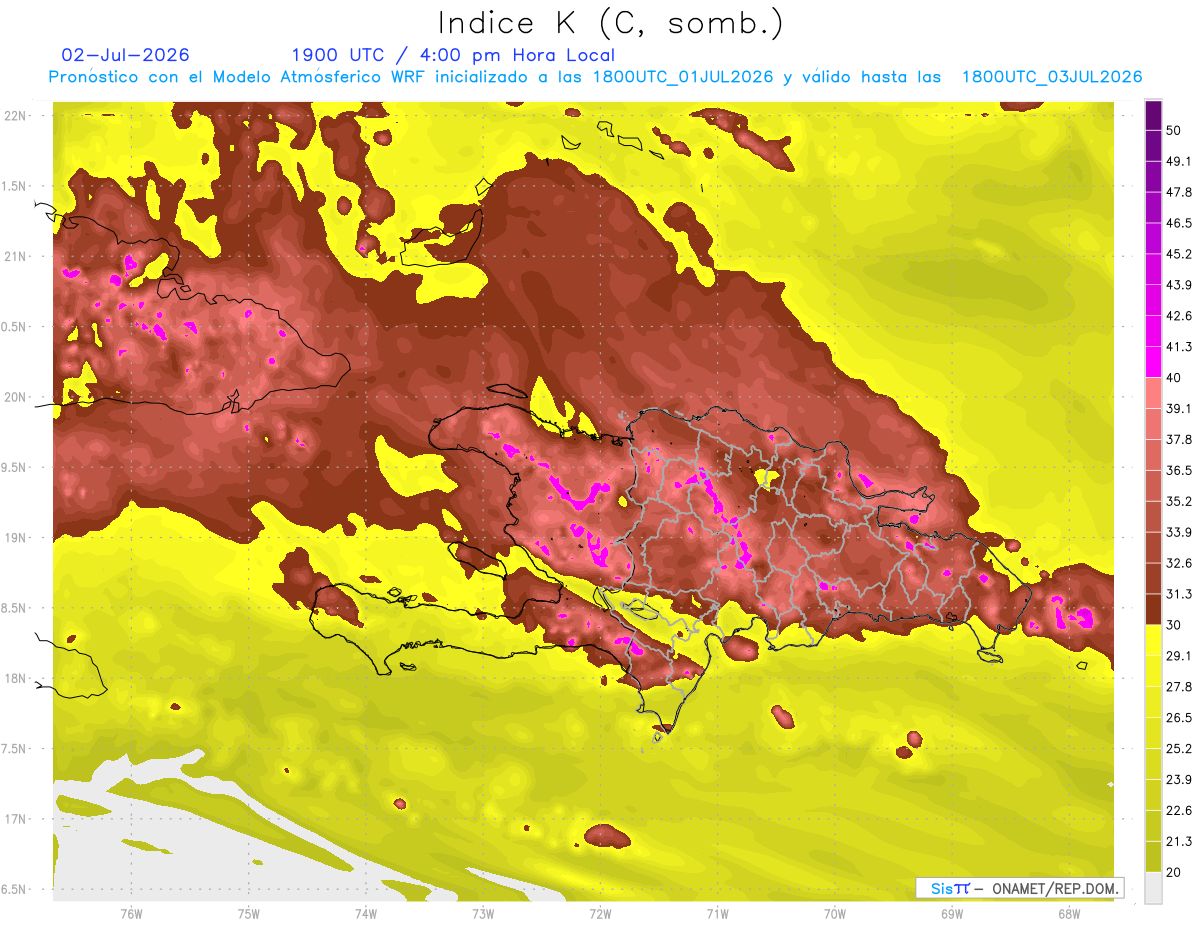Click the '22N' latitude label
The height and width of the screenshot is (927, 1200).
(x=15, y=115)
